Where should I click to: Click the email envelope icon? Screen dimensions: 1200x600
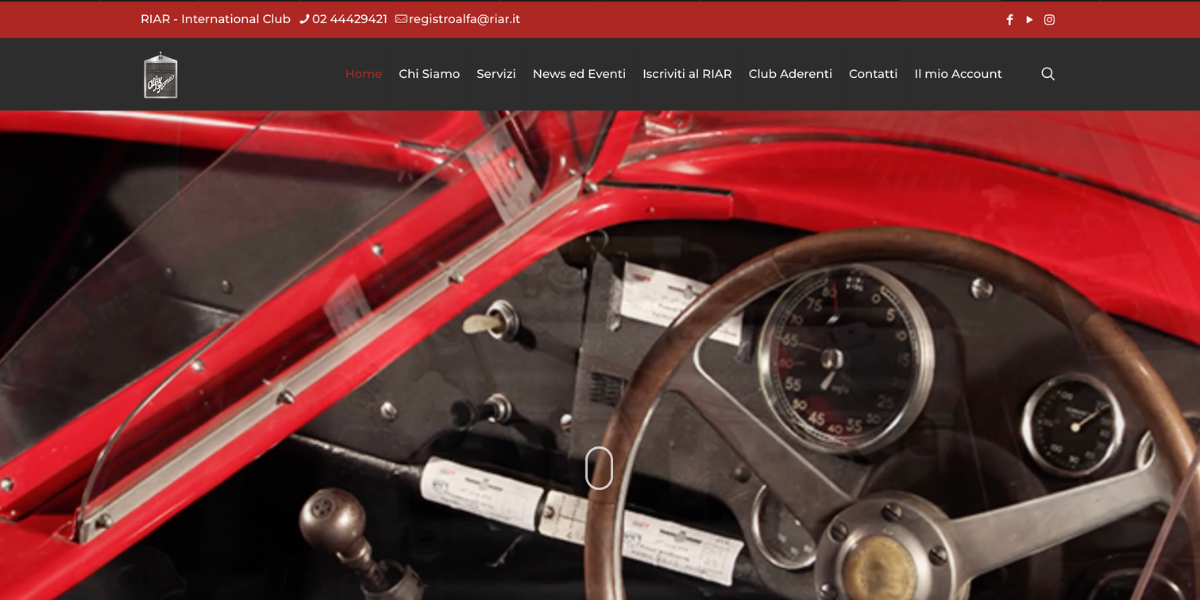click(x=401, y=19)
